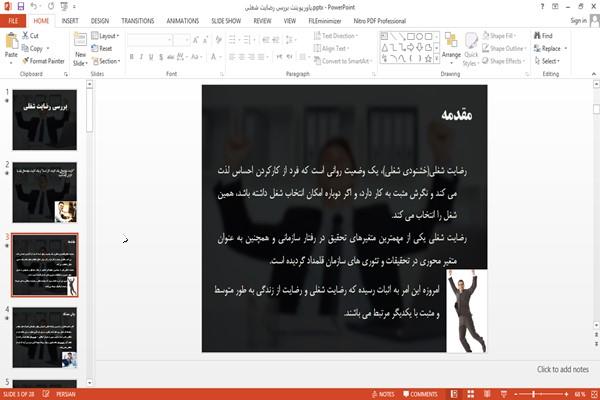Switch to SLIDE SHOW tab
Image resolution: width=600 pixels, height=400 pixels.
click(x=226, y=21)
